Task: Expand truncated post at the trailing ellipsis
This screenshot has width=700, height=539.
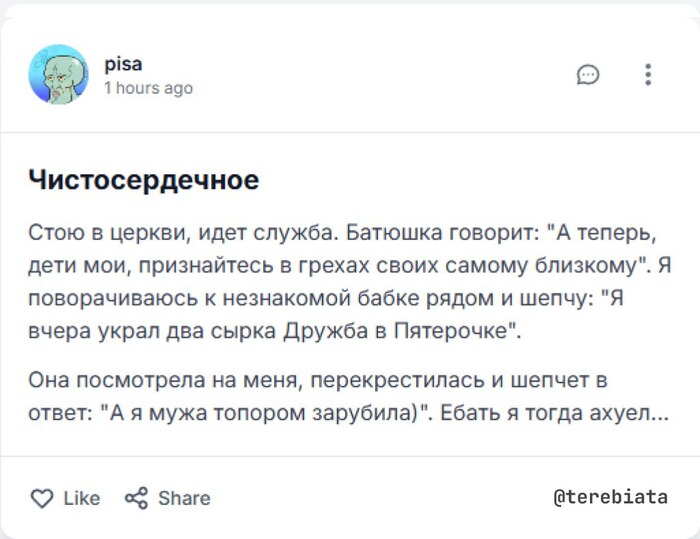Action: pos(660,412)
